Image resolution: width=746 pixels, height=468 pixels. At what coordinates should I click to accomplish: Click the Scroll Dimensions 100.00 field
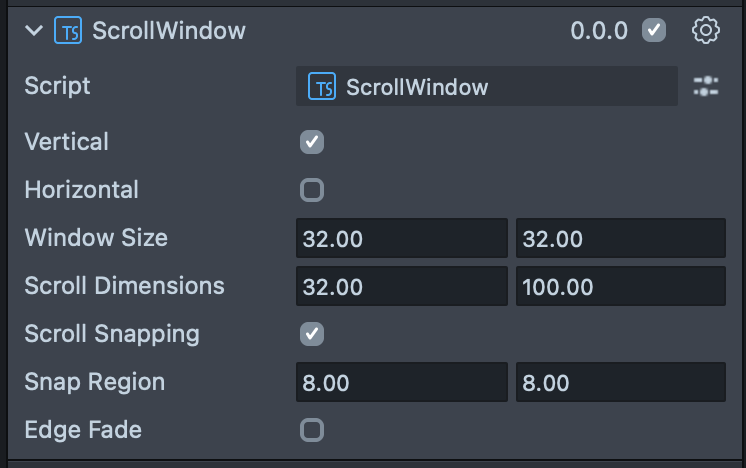pyautogui.click(x=620, y=287)
